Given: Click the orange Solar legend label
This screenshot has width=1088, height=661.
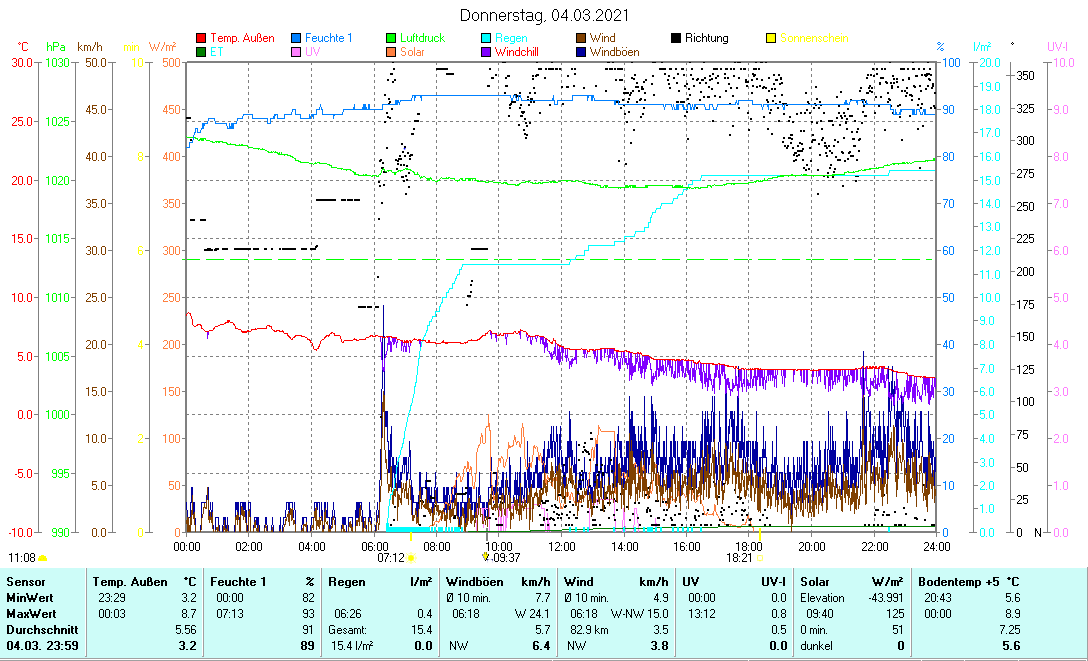Looking at the screenshot, I should point(411,51).
